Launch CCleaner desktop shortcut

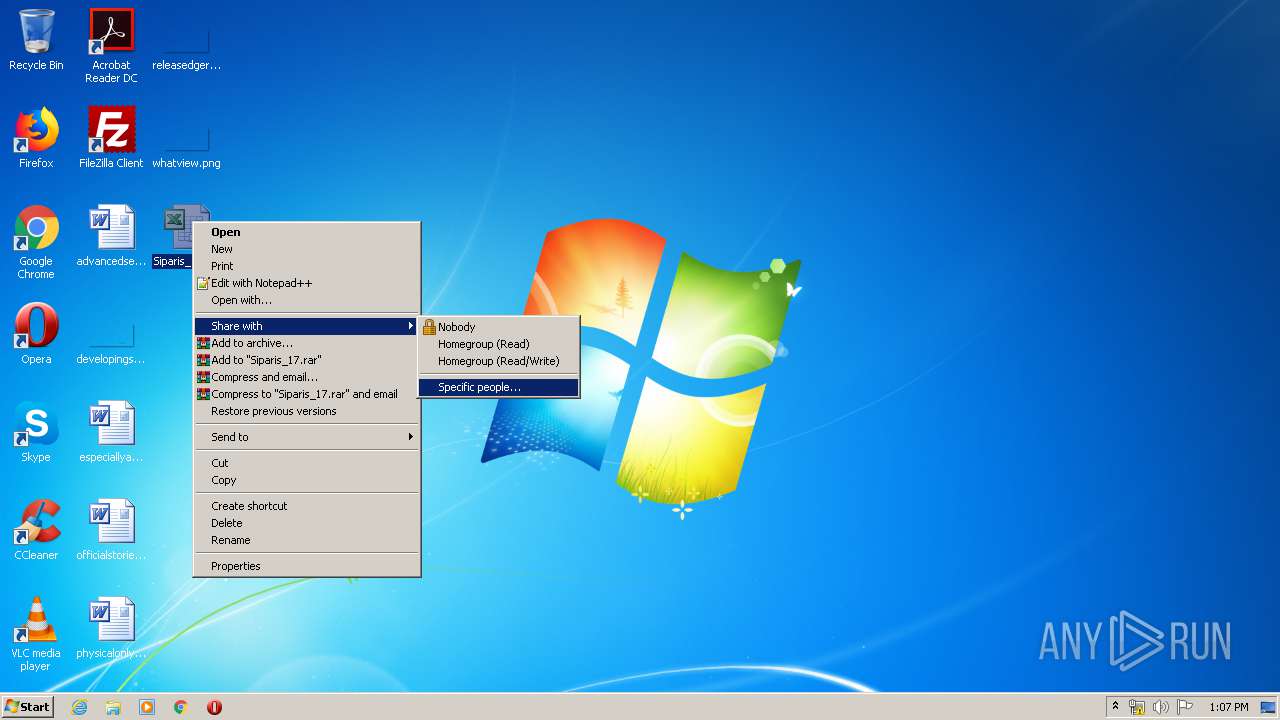(36, 530)
